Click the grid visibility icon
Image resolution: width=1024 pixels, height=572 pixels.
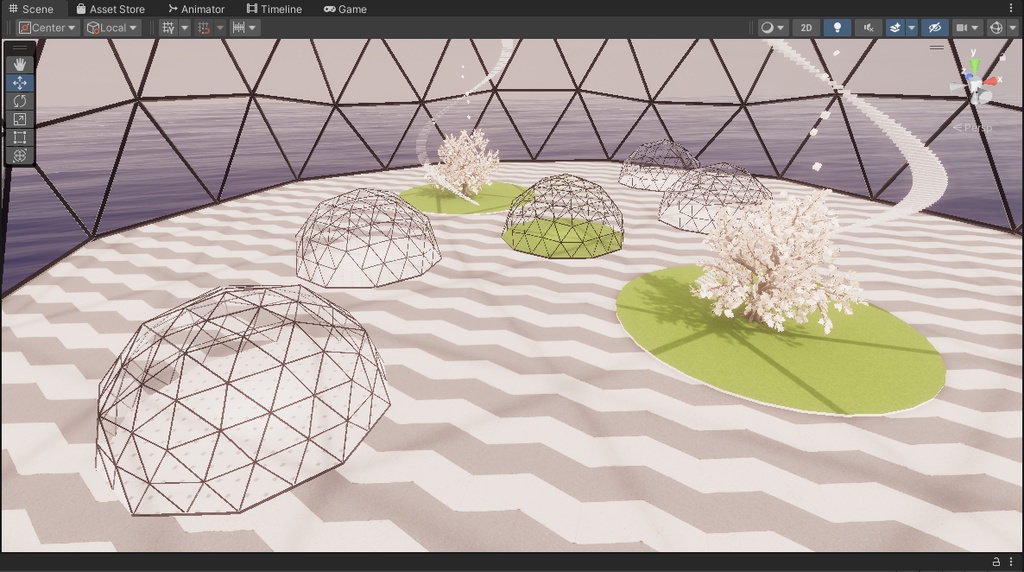click(168, 27)
